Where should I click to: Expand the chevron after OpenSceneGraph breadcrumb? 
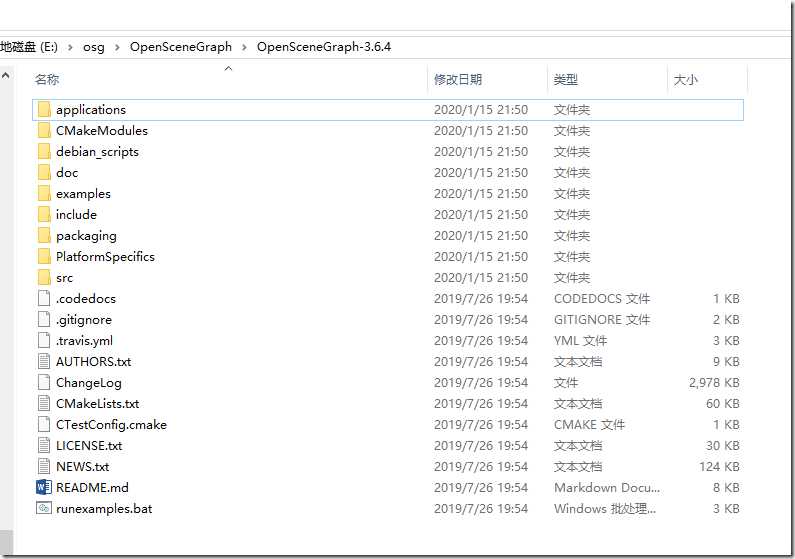coord(244,47)
